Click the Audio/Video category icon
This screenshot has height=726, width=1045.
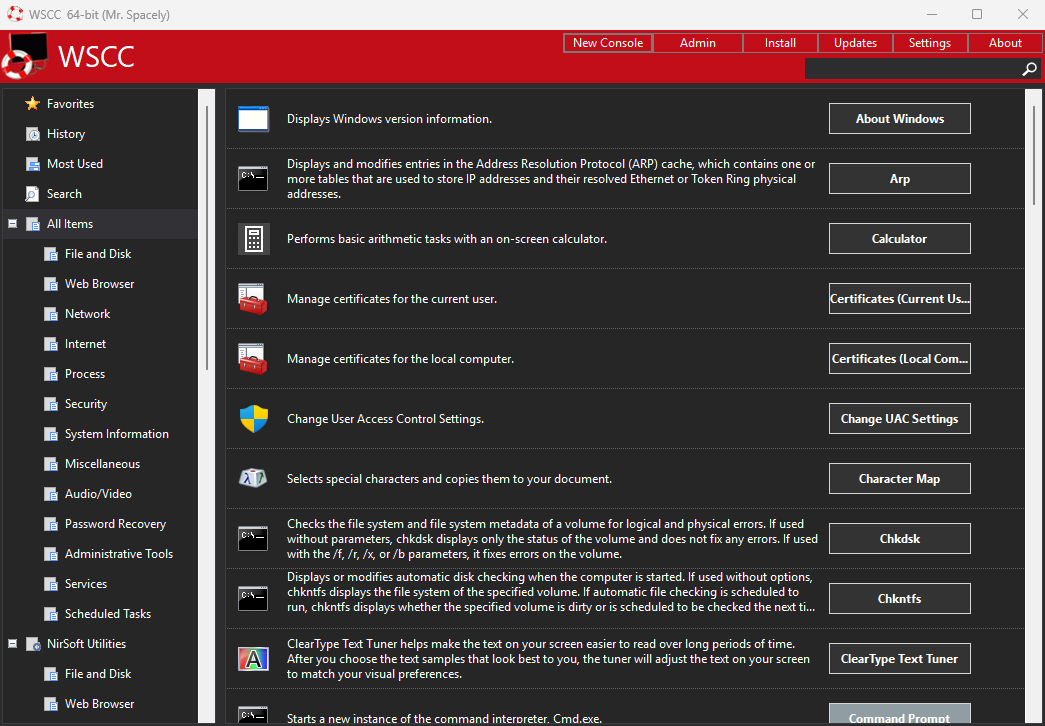[x=51, y=494]
